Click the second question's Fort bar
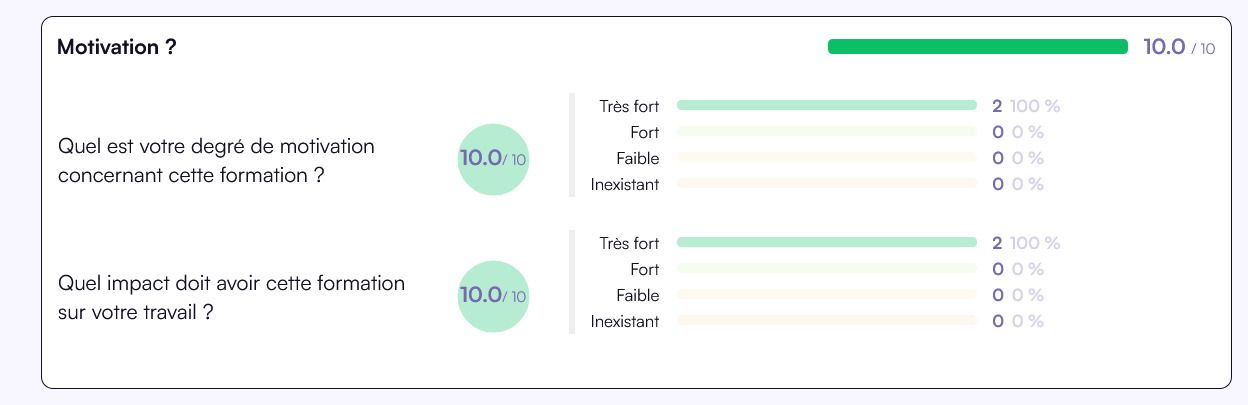The width and height of the screenshot is (1248, 405). pos(827,268)
